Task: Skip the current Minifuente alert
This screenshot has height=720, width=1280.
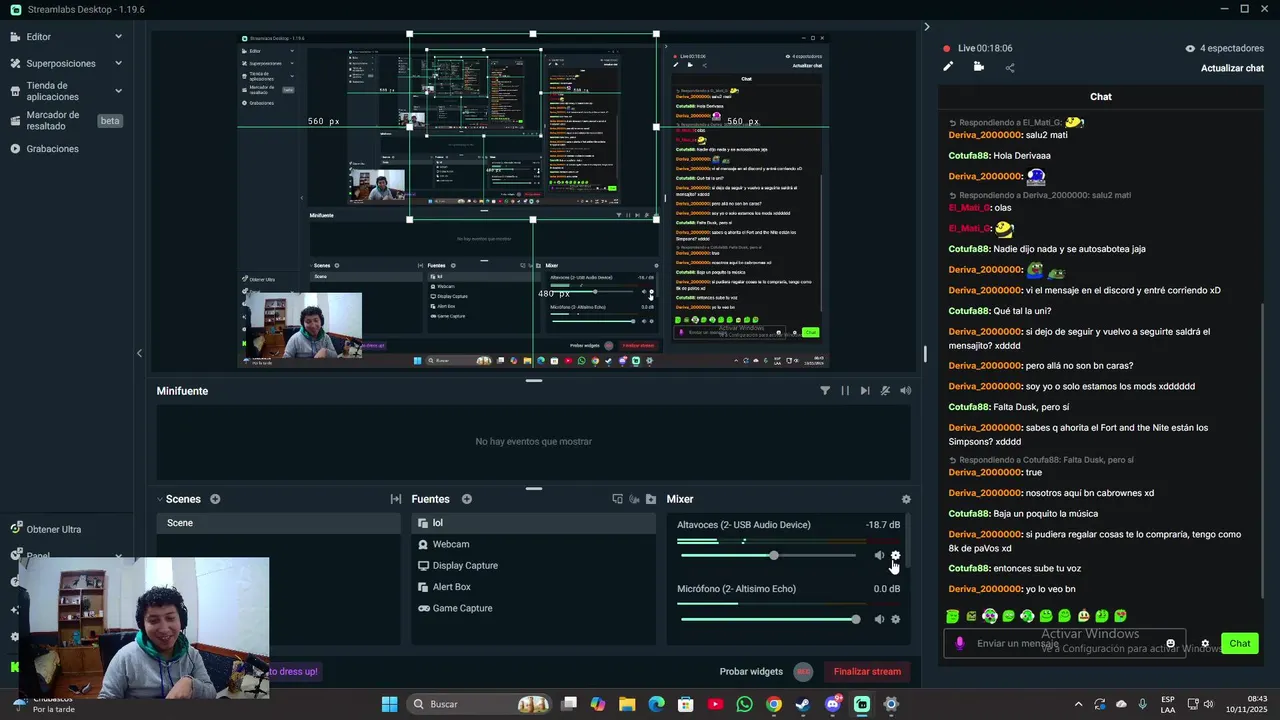Action: (x=865, y=391)
